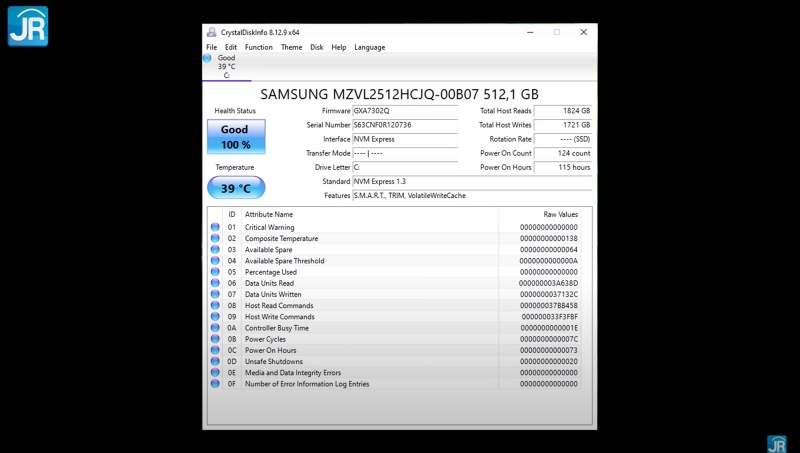Screen dimensions: 800x453
Task: Click the status orb for Host Read Commands
Action: coord(215,306)
